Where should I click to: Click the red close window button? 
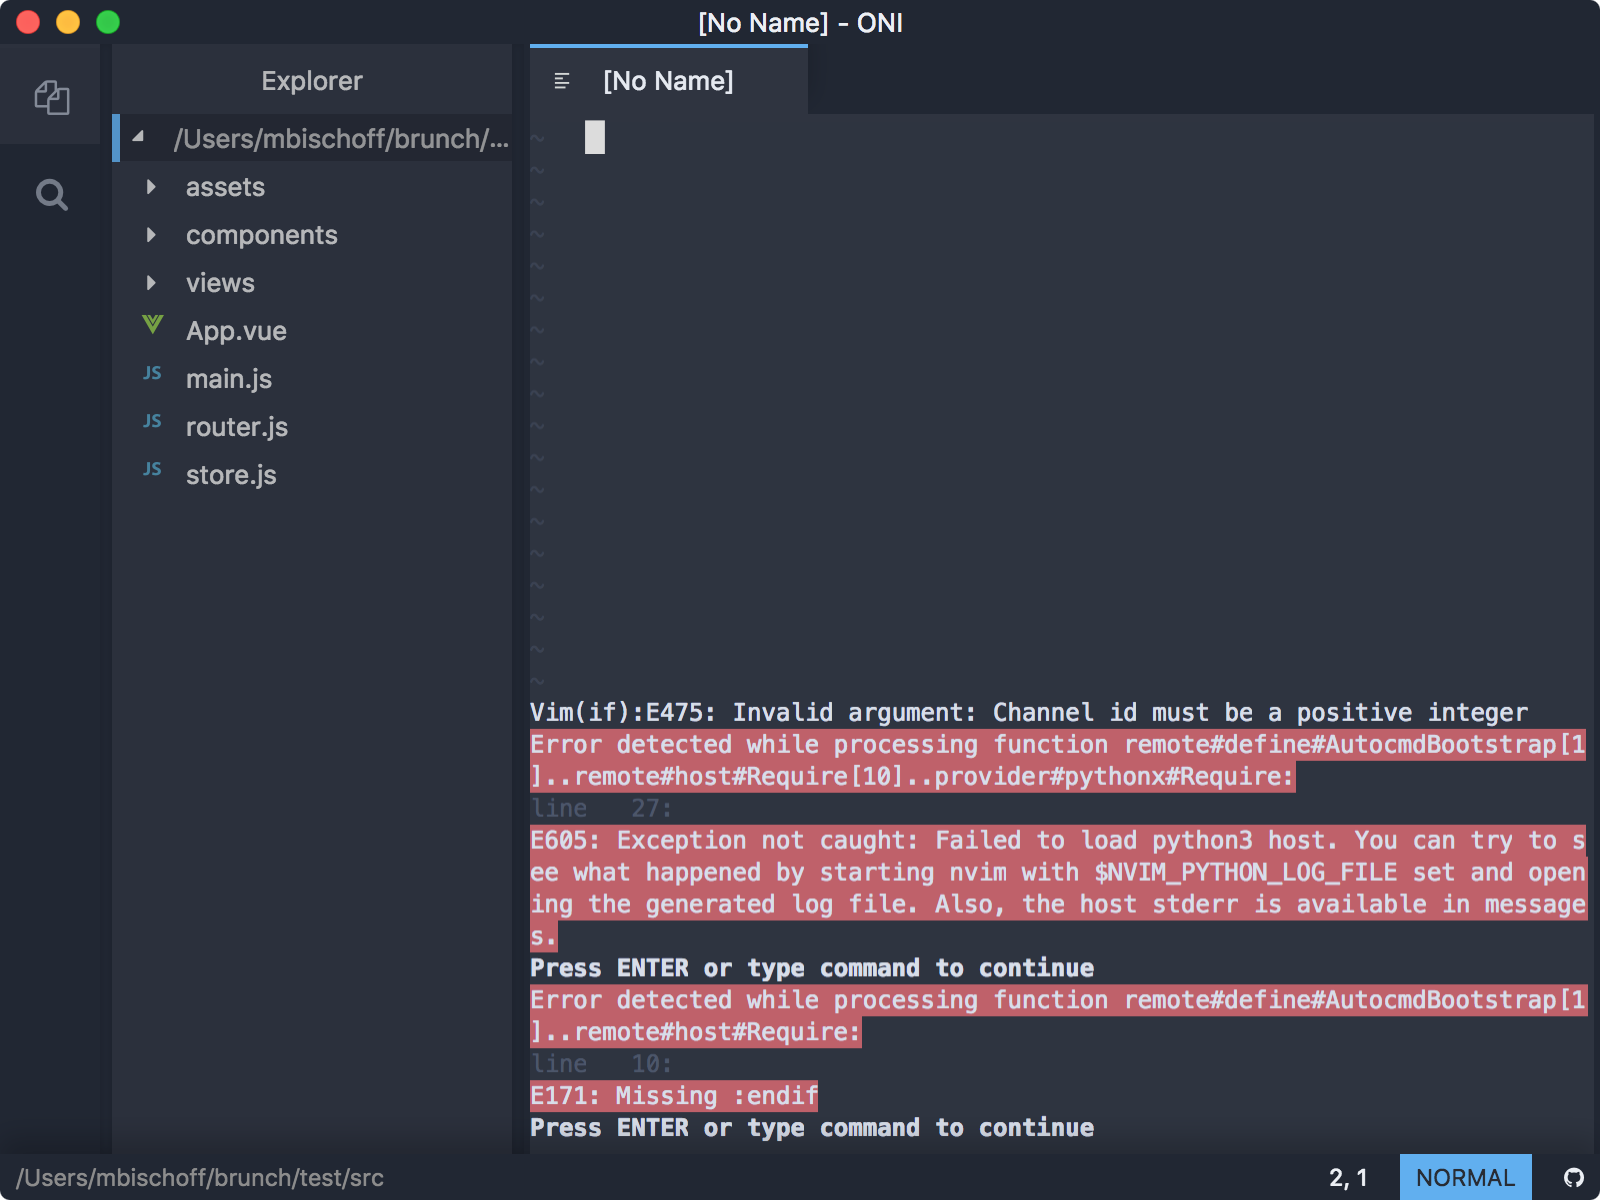[28, 22]
